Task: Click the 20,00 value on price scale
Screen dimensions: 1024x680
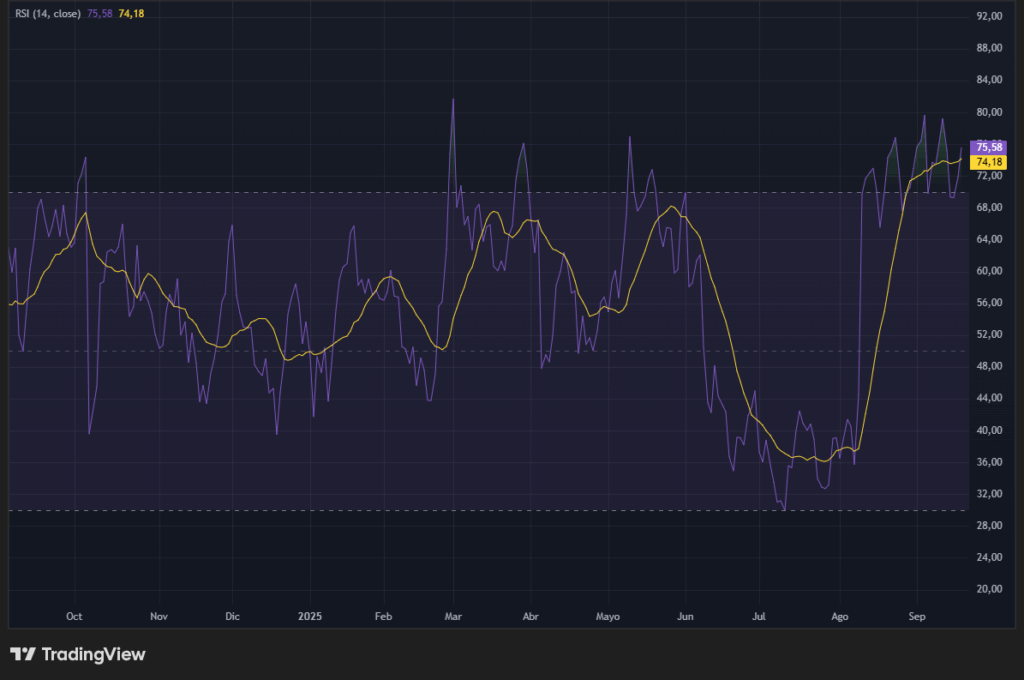Action: (x=989, y=589)
